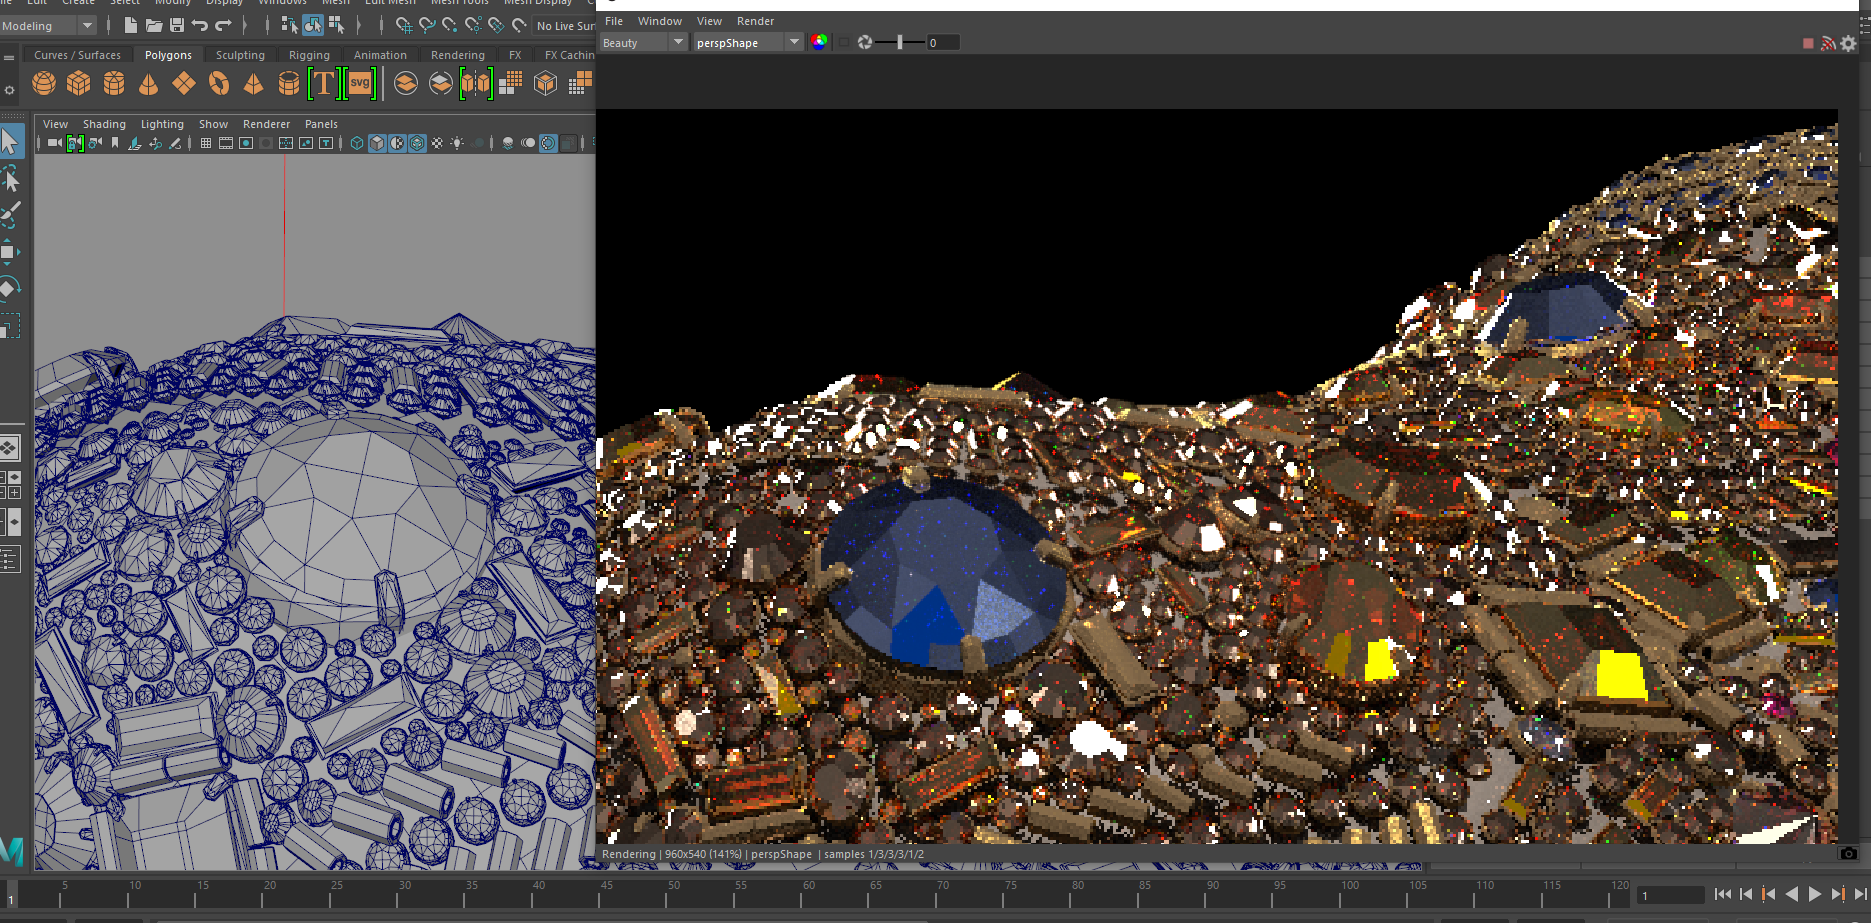Click the Undo arrow icon
Image resolution: width=1871 pixels, height=923 pixels.
[200, 25]
